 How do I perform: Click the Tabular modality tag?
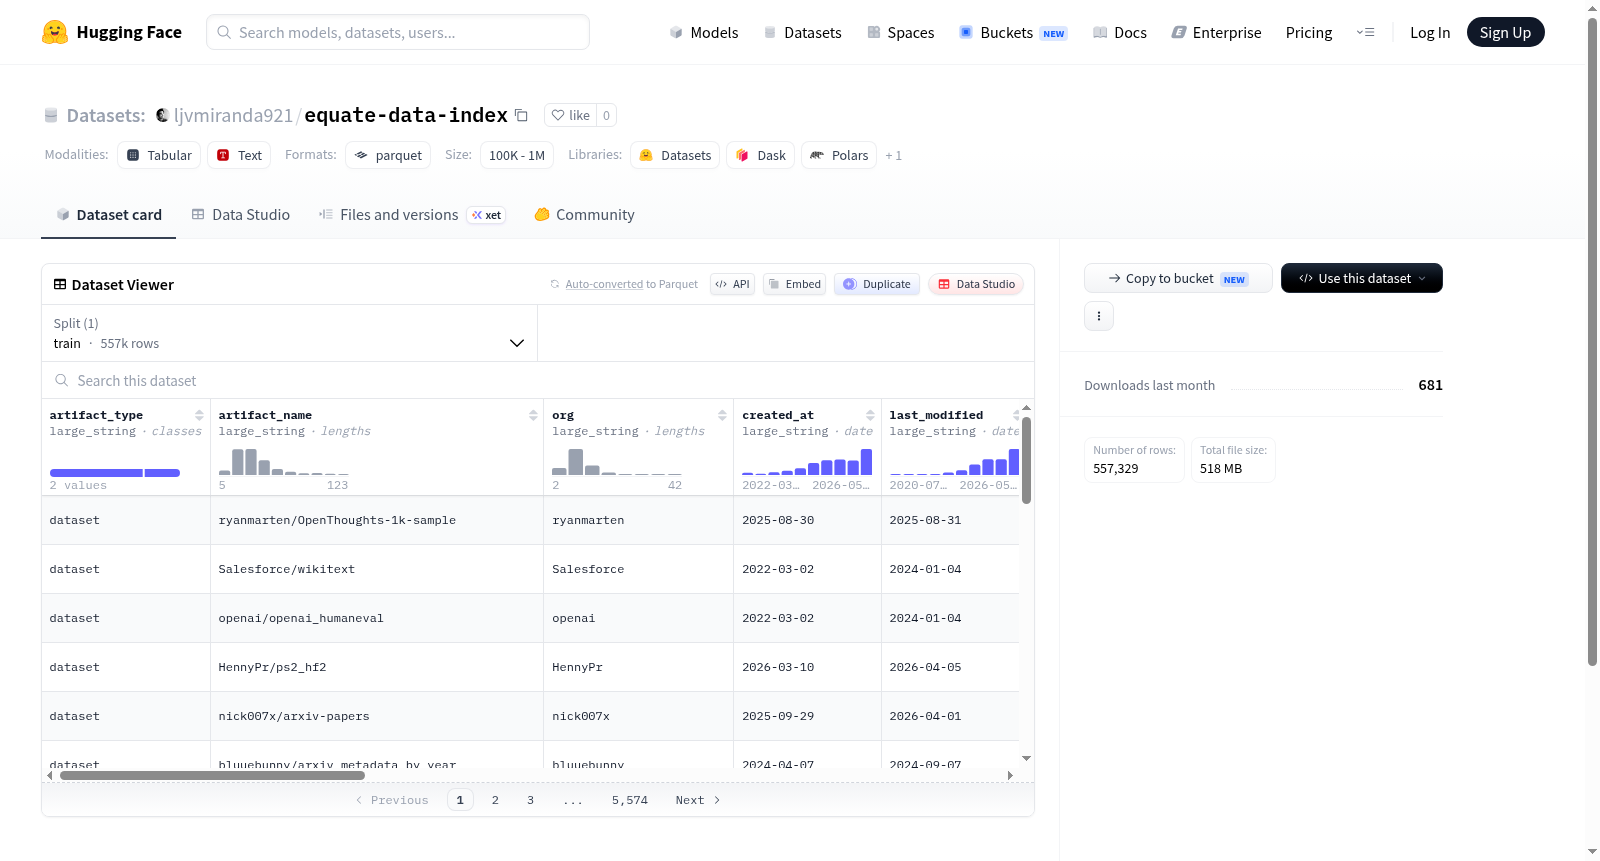(x=159, y=155)
